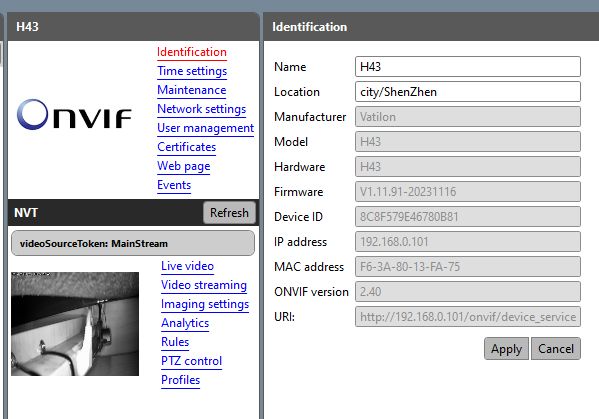Click the ONVIF version label
The height and width of the screenshot is (419, 599).
311,292
